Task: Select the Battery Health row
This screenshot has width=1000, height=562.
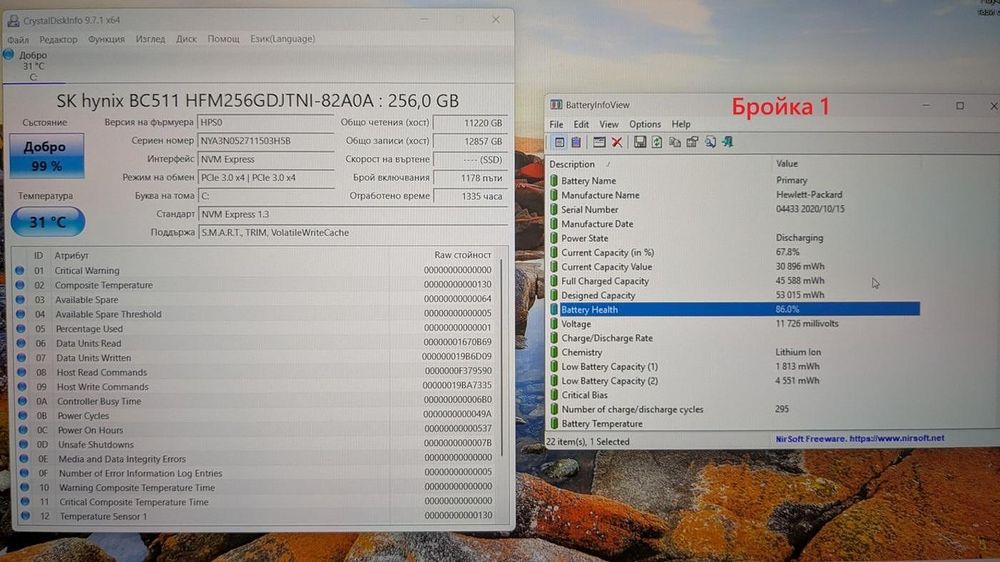Action: (734, 309)
